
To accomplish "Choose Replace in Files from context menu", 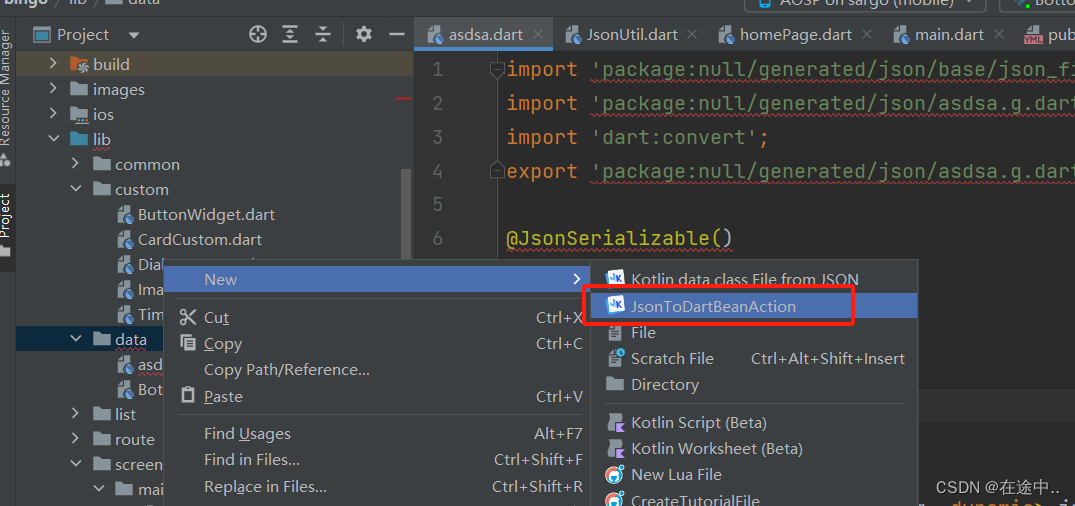I will [379, 487].
